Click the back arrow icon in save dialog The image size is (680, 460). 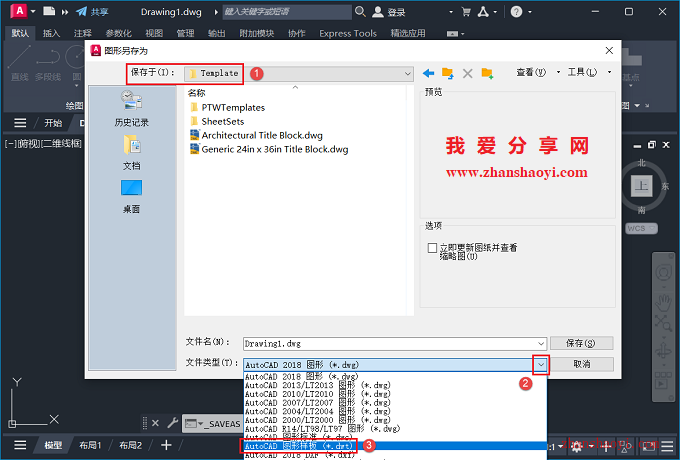428,73
